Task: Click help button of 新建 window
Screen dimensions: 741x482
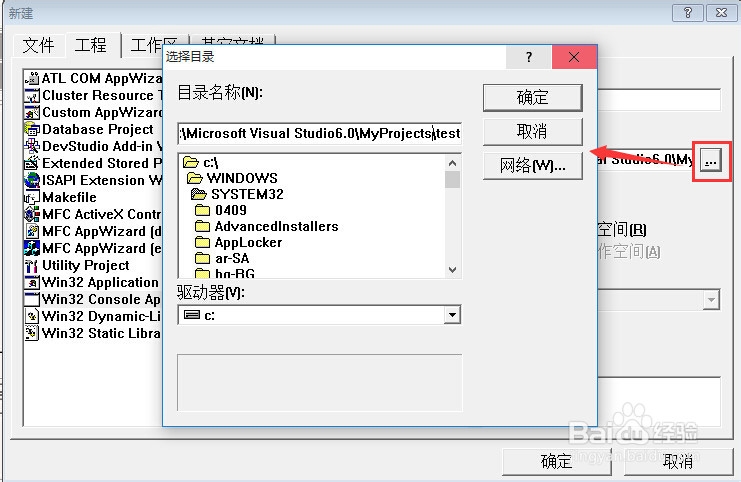Action: 688,13
